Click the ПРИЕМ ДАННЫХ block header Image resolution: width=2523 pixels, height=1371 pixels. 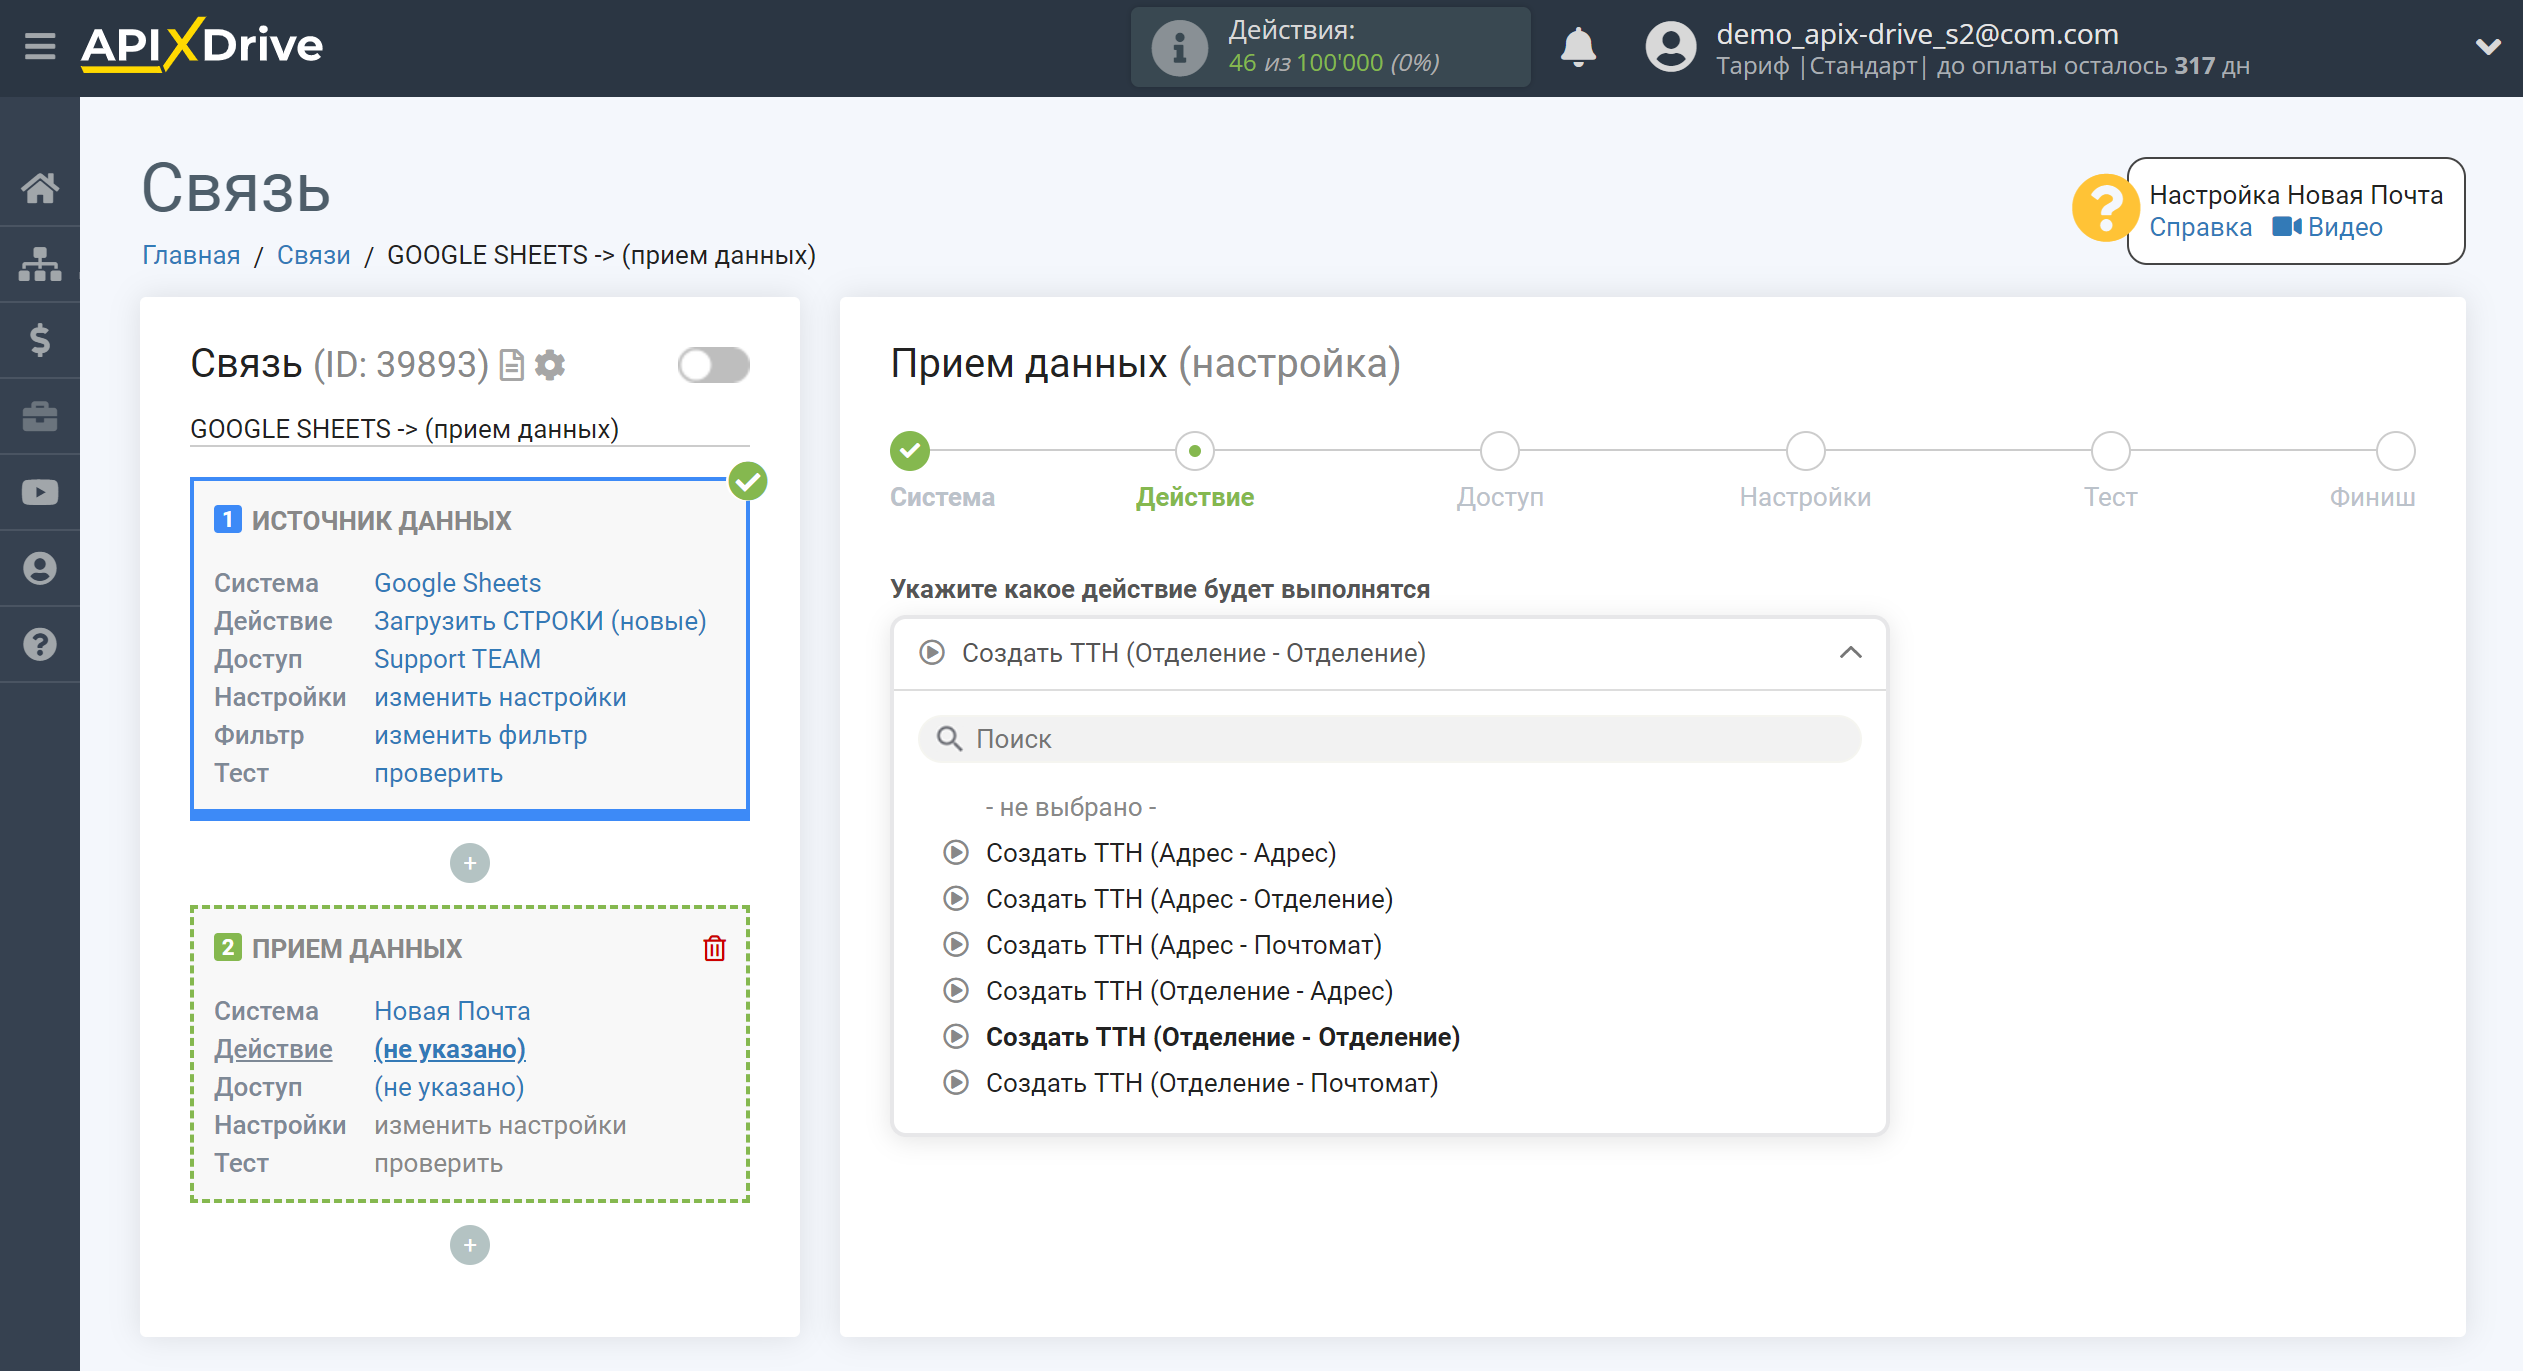coord(356,948)
